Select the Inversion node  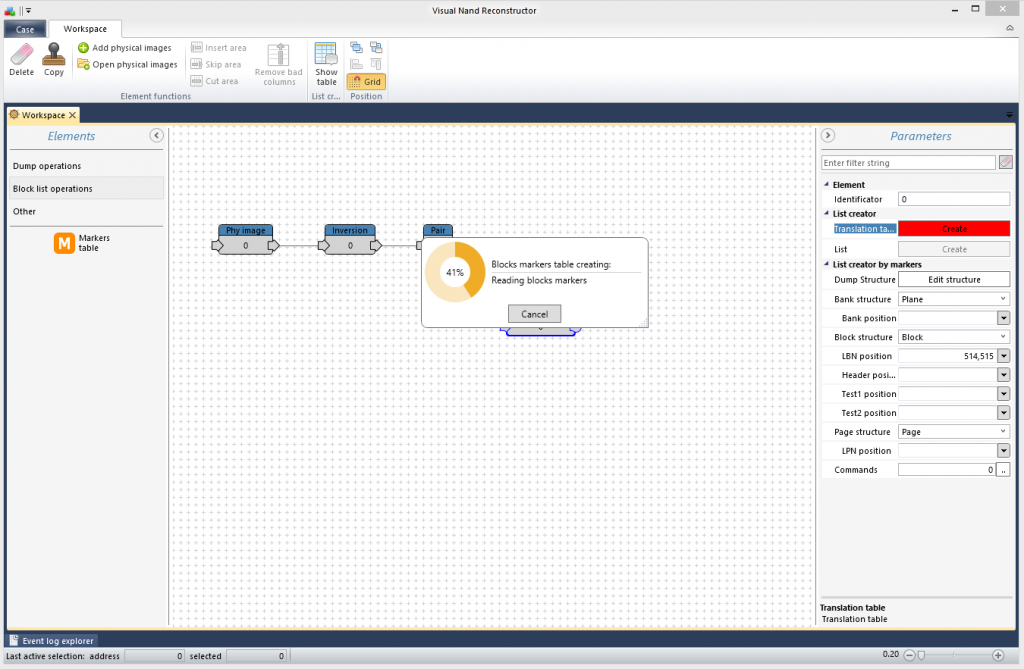[350, 239]
